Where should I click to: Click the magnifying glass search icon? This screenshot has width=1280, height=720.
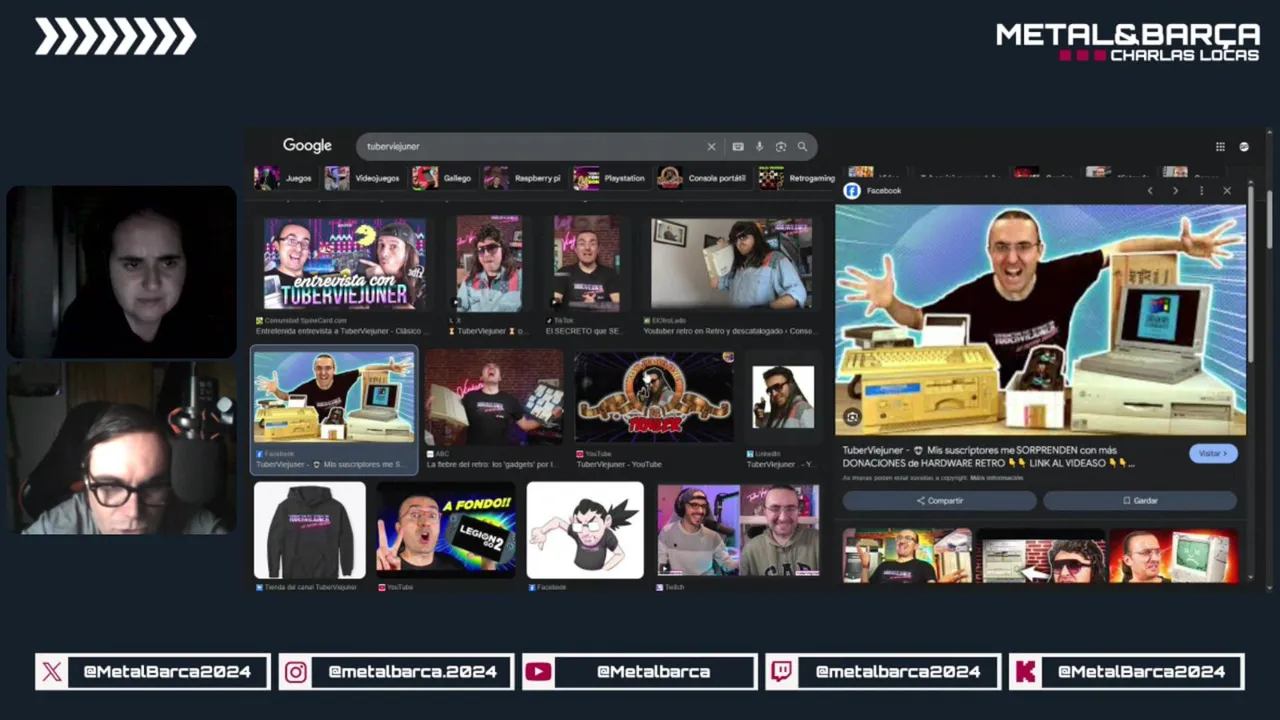pos(802,147)
